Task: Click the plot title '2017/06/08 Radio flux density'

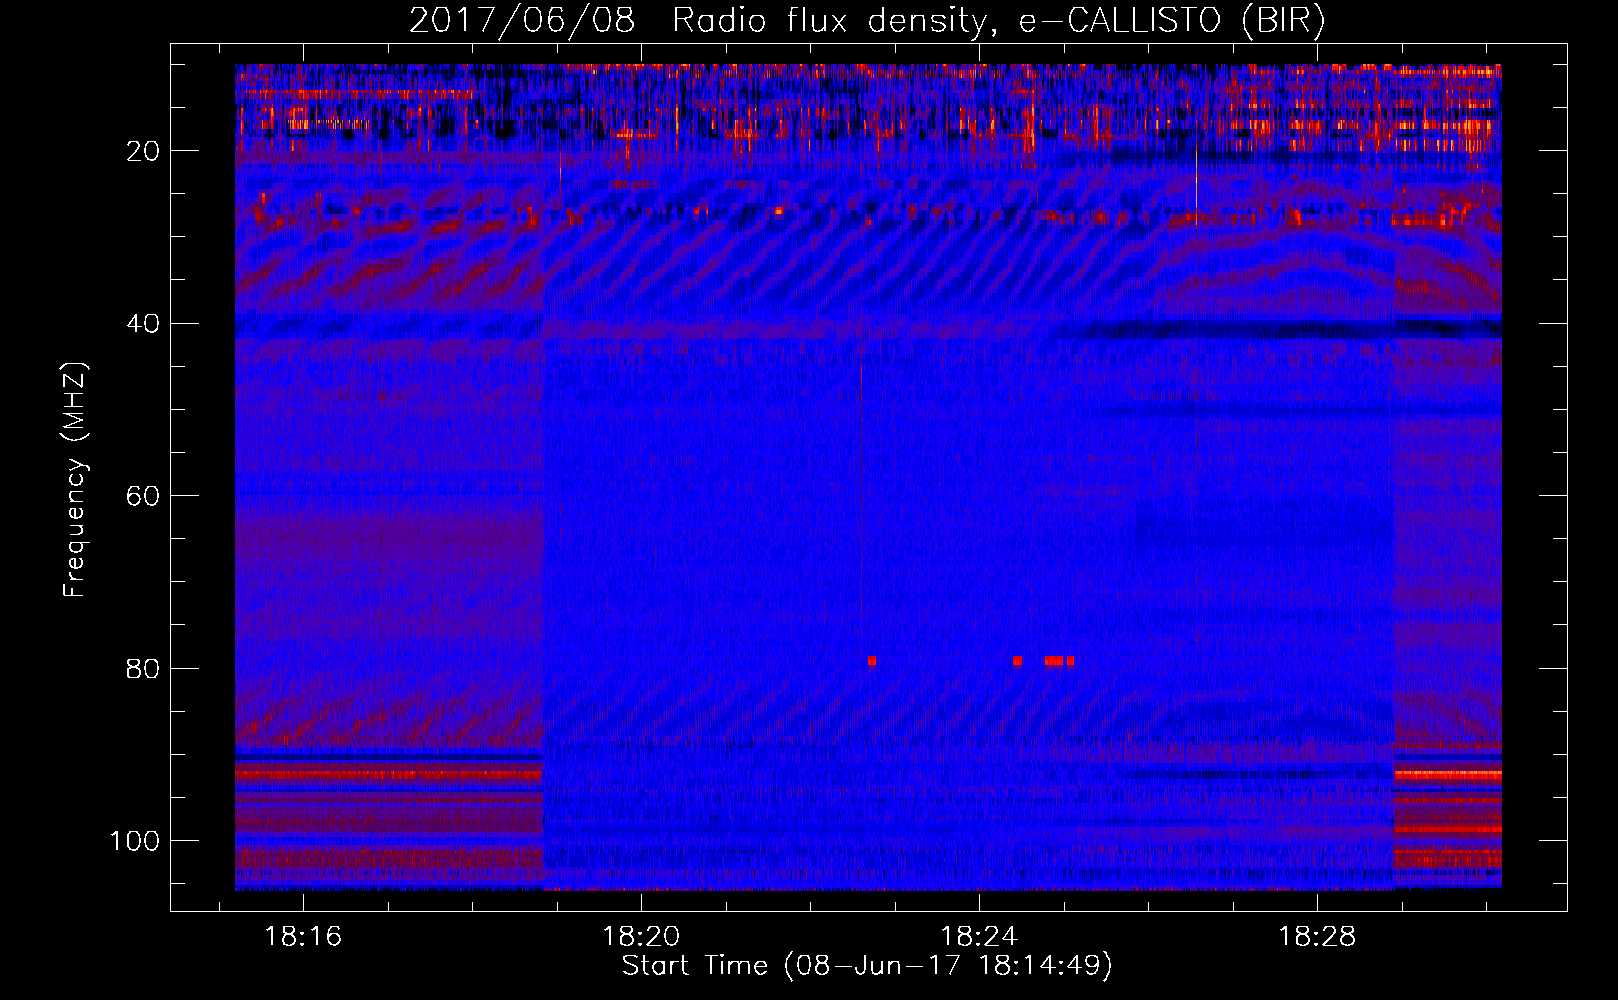Action: 867,20
